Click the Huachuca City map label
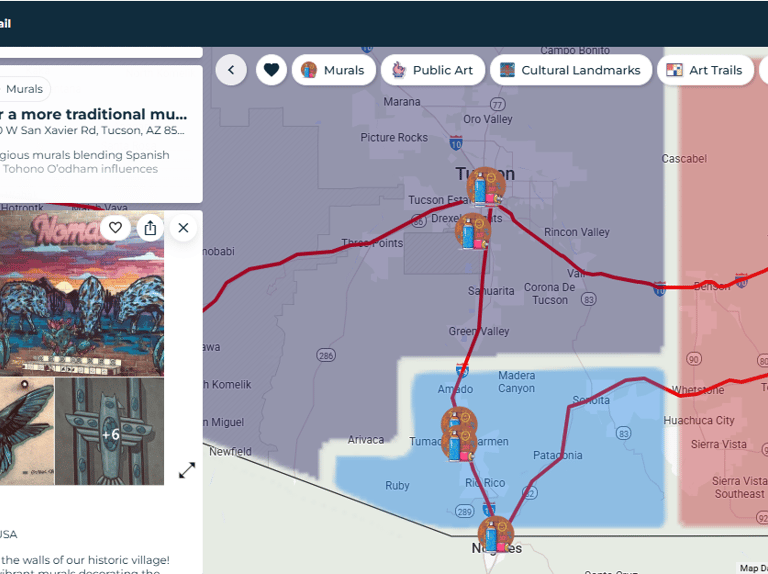 699,420
